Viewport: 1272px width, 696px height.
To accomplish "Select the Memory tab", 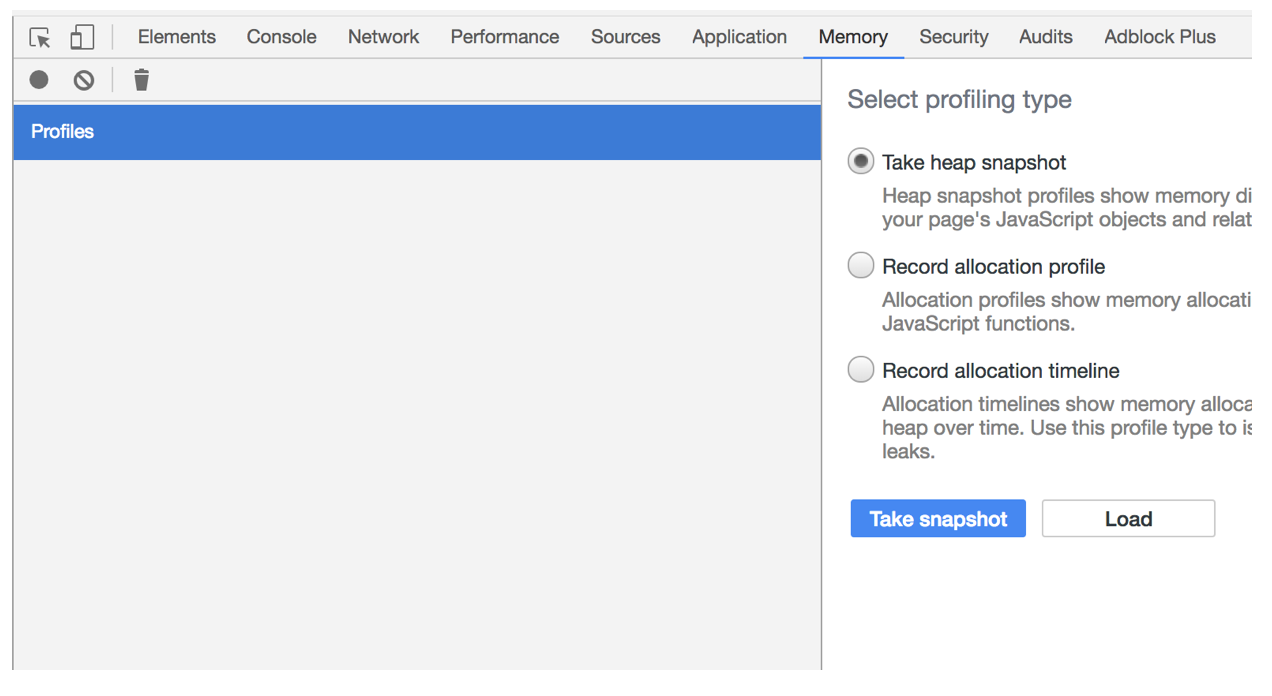I will (853, 37).
